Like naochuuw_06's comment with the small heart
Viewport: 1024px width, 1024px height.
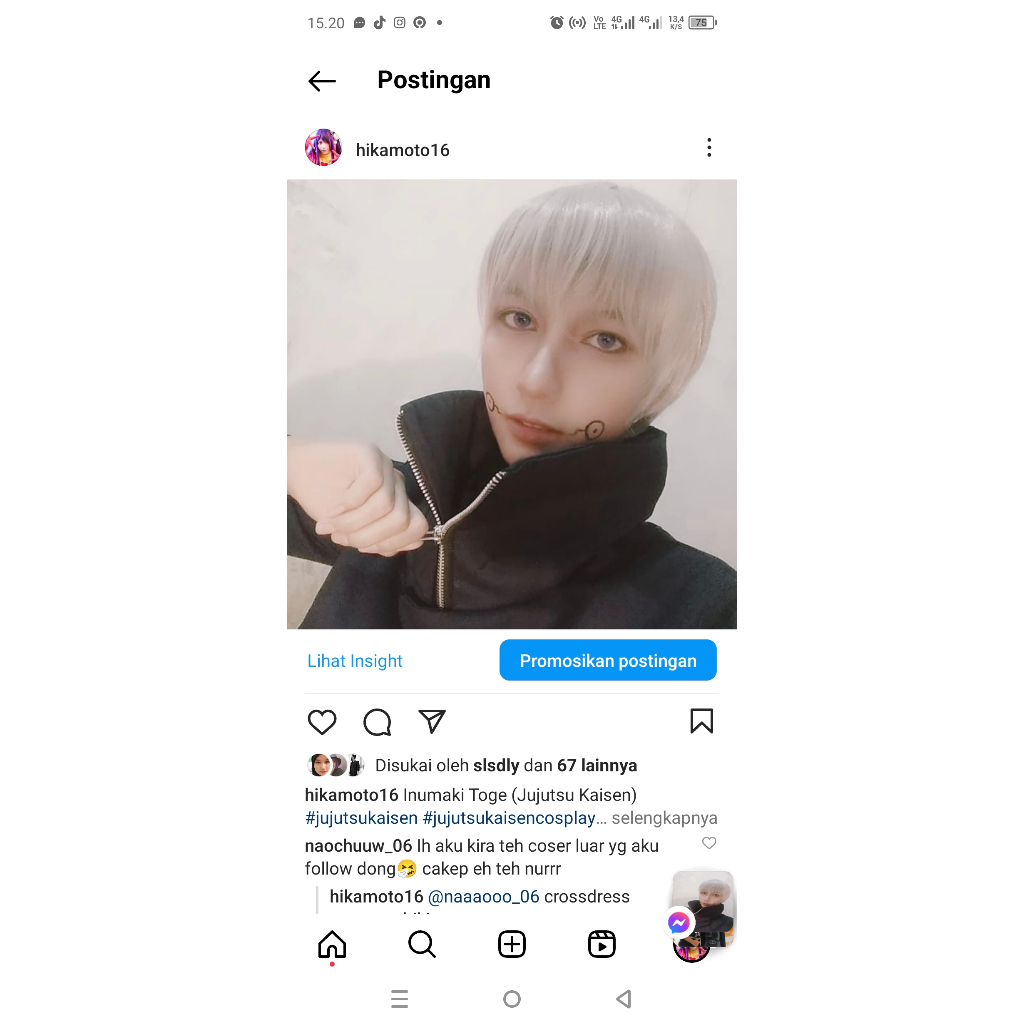click(709, 843)
